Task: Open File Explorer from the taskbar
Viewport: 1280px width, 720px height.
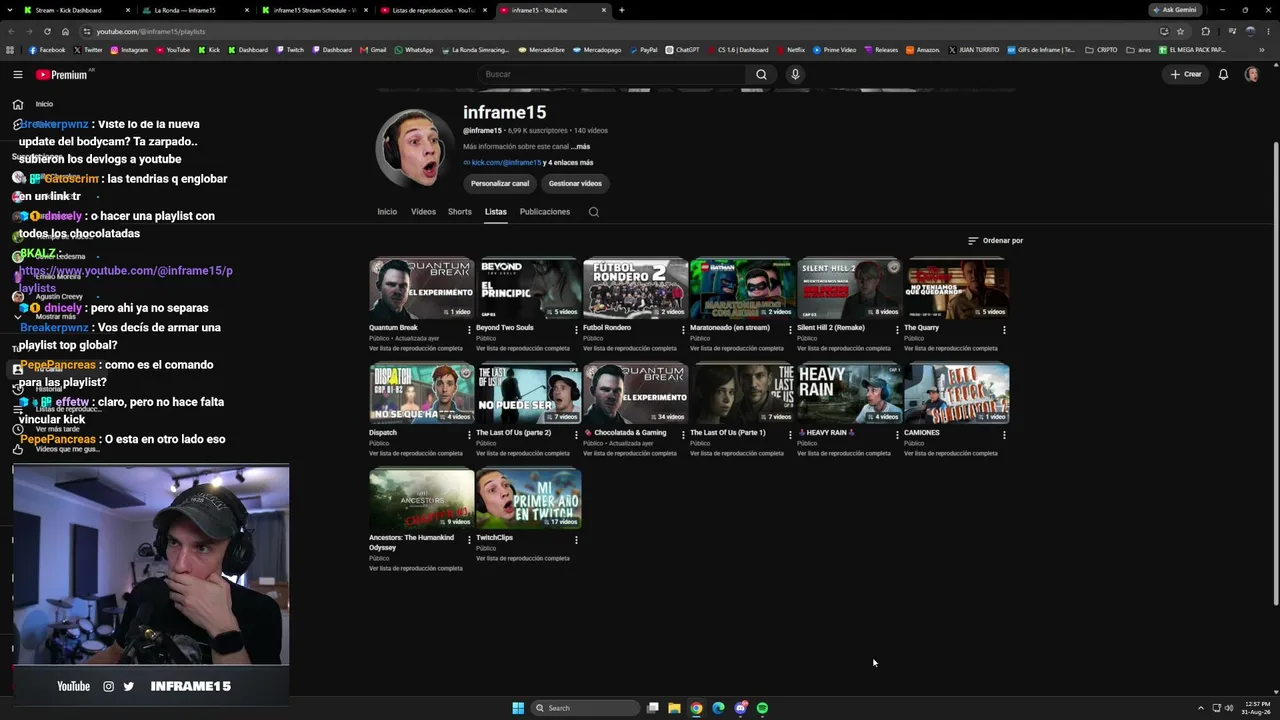Action: [674, 708]
